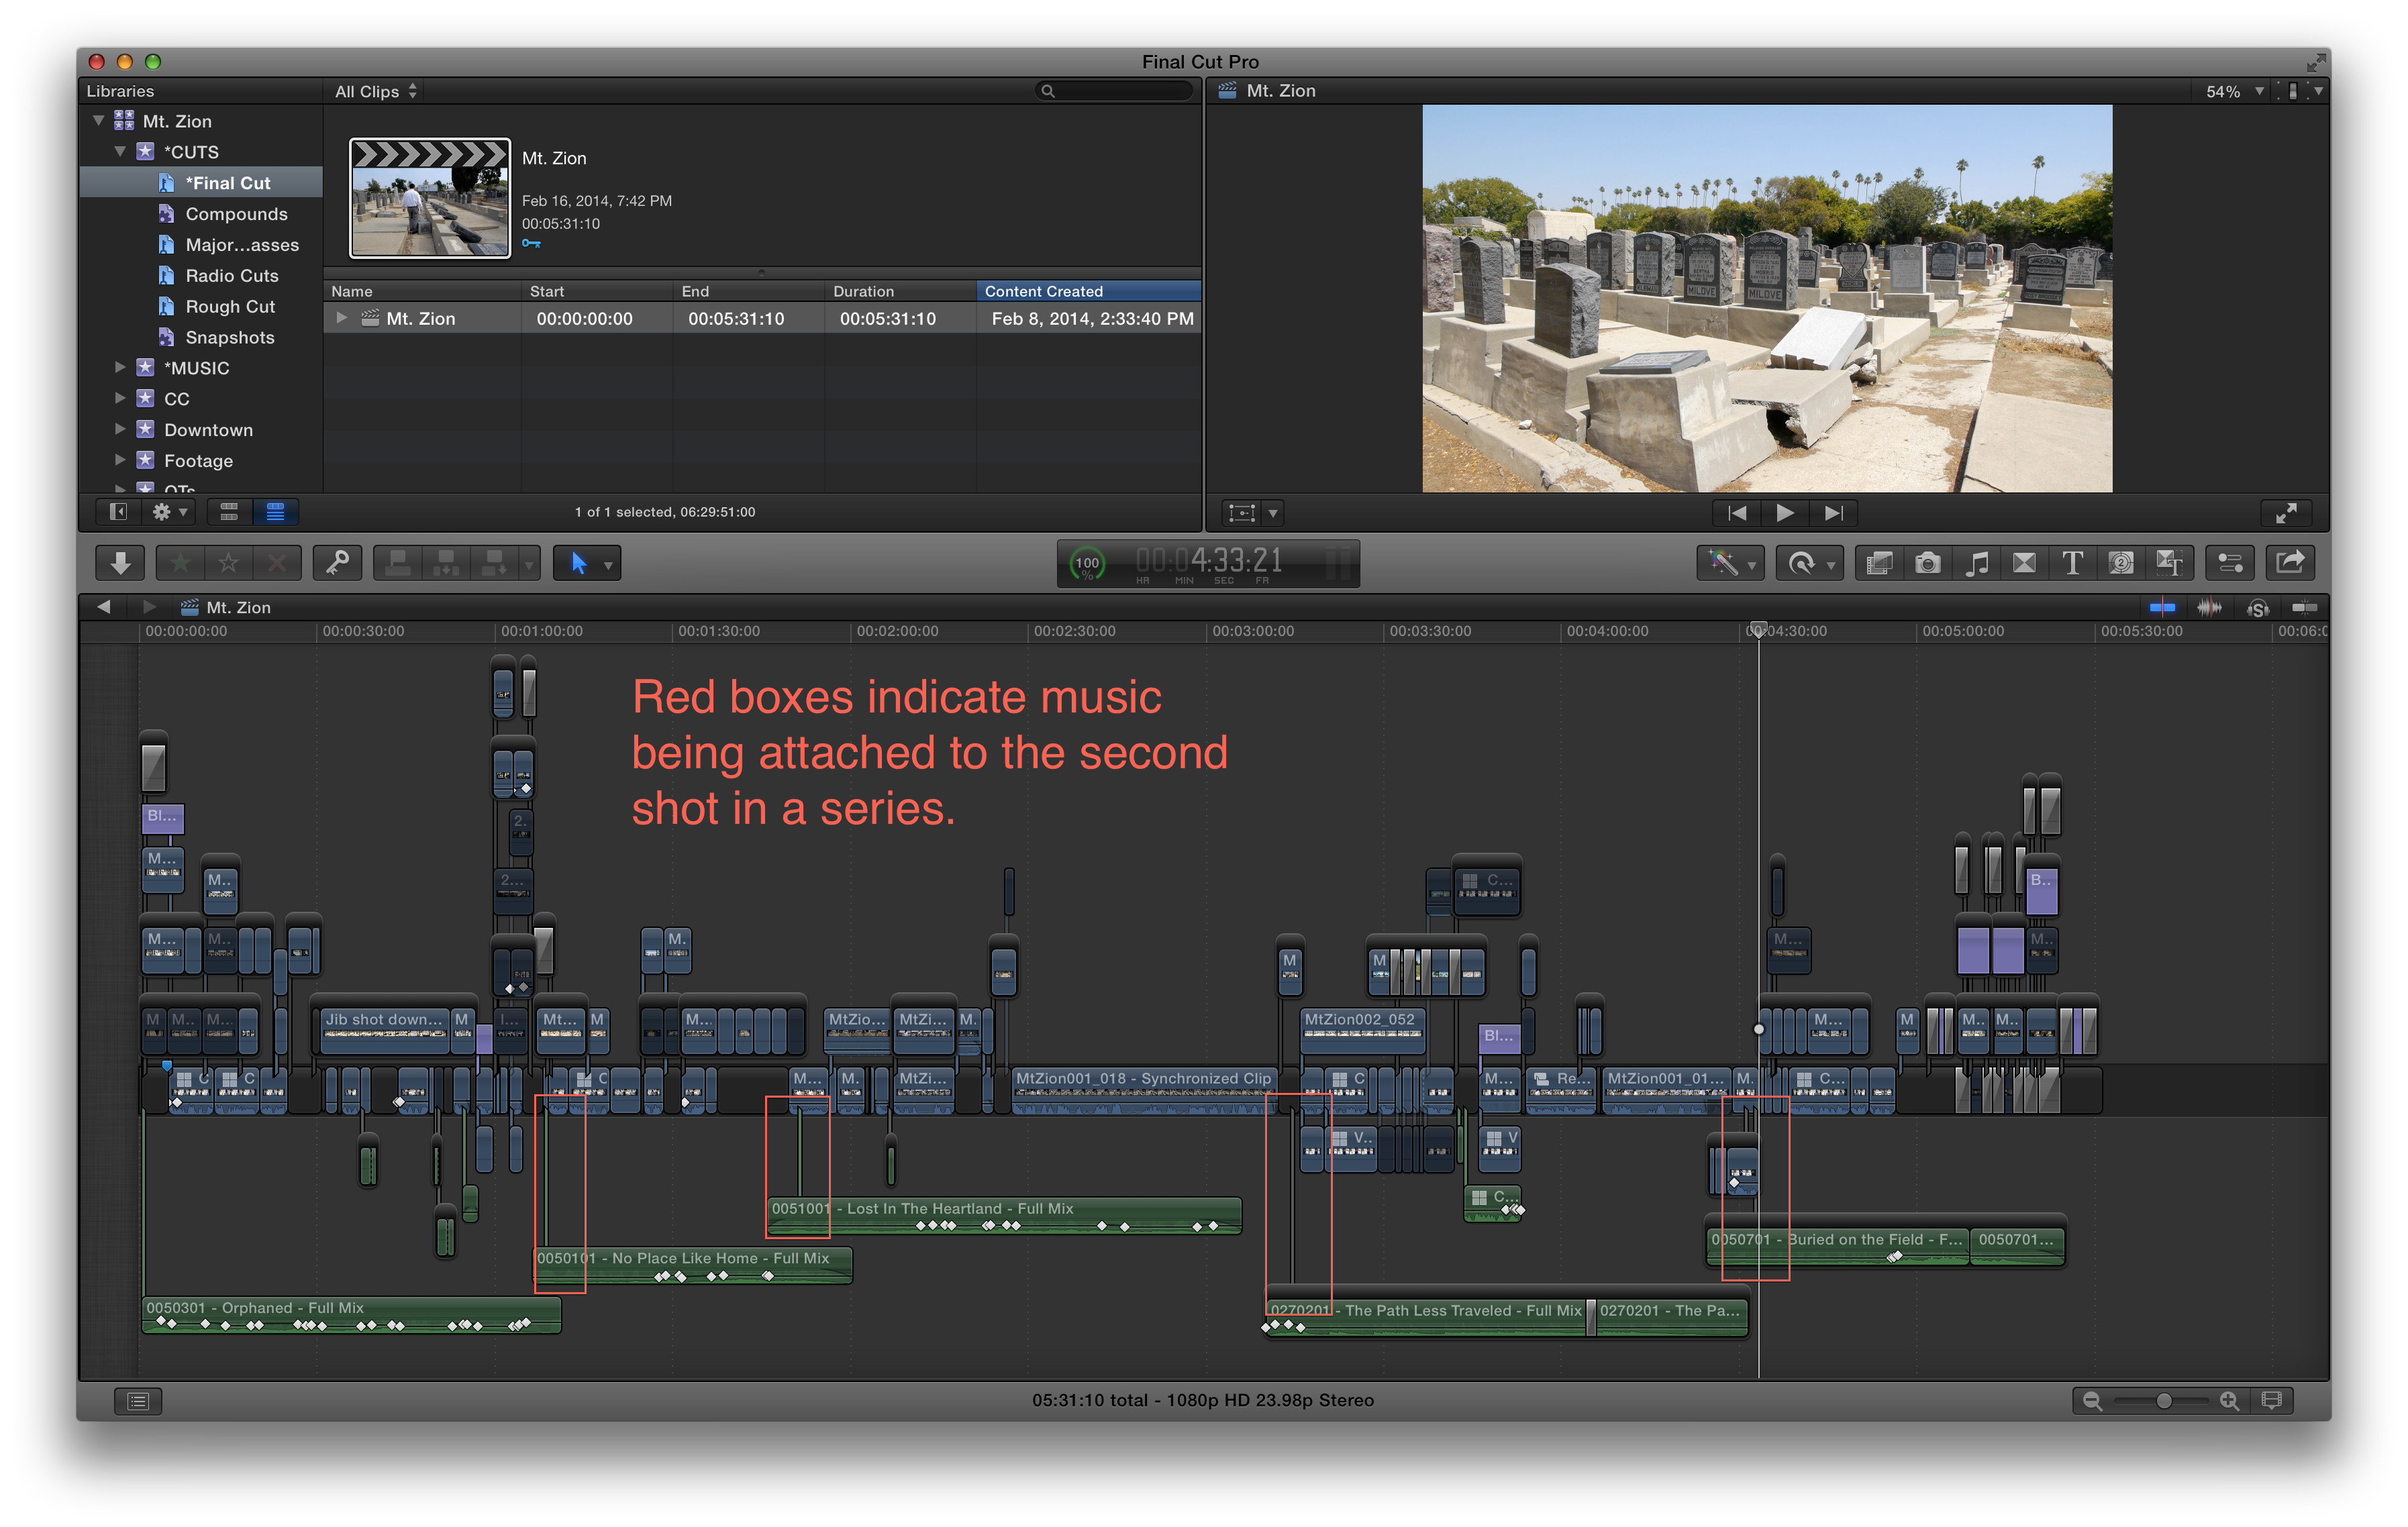Append clip to the storyline button
The image size is (2408, 1527).
[494, 563]
